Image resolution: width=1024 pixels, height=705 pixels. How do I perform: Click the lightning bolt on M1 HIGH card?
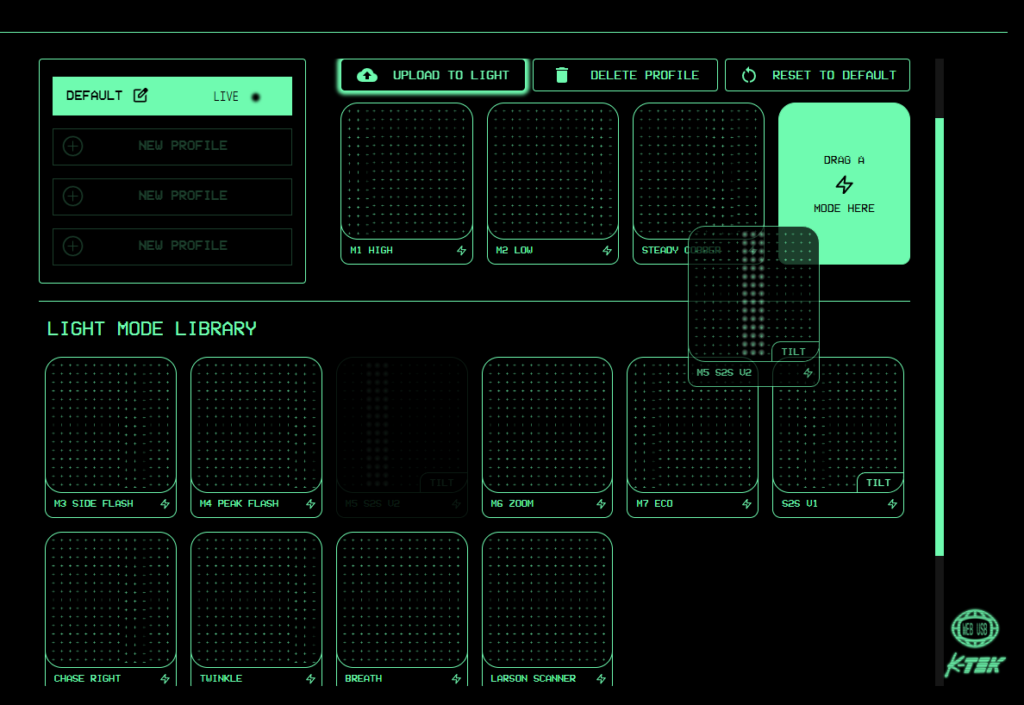pyautogui.click(x=462, y=251)
